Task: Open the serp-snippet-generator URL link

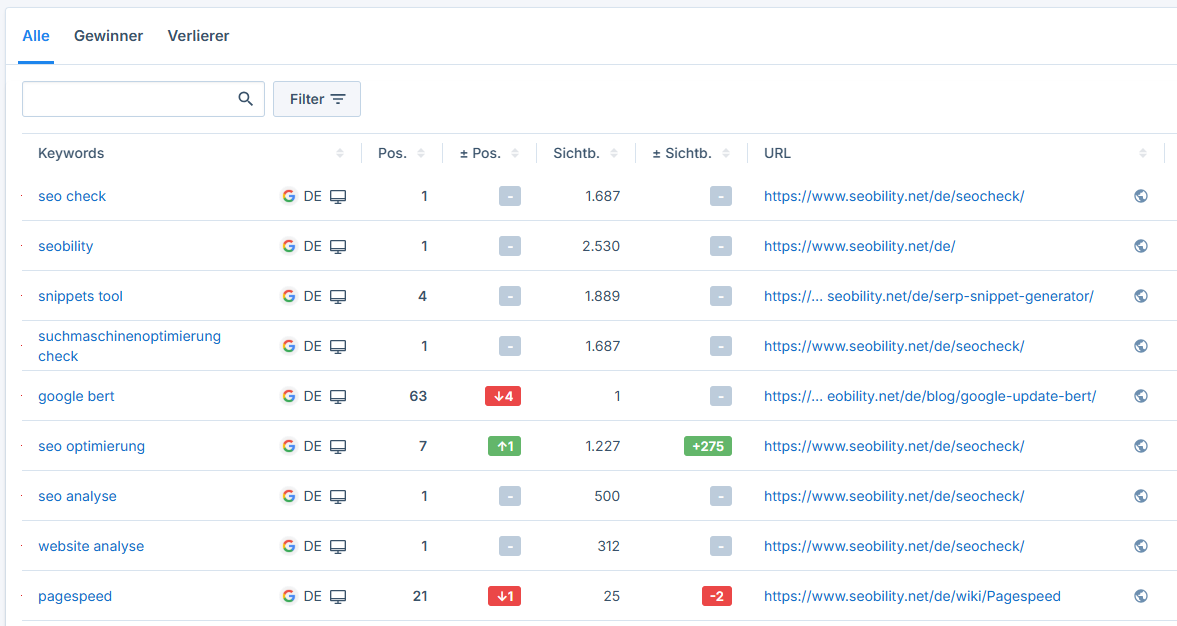Action: [929, 296]
